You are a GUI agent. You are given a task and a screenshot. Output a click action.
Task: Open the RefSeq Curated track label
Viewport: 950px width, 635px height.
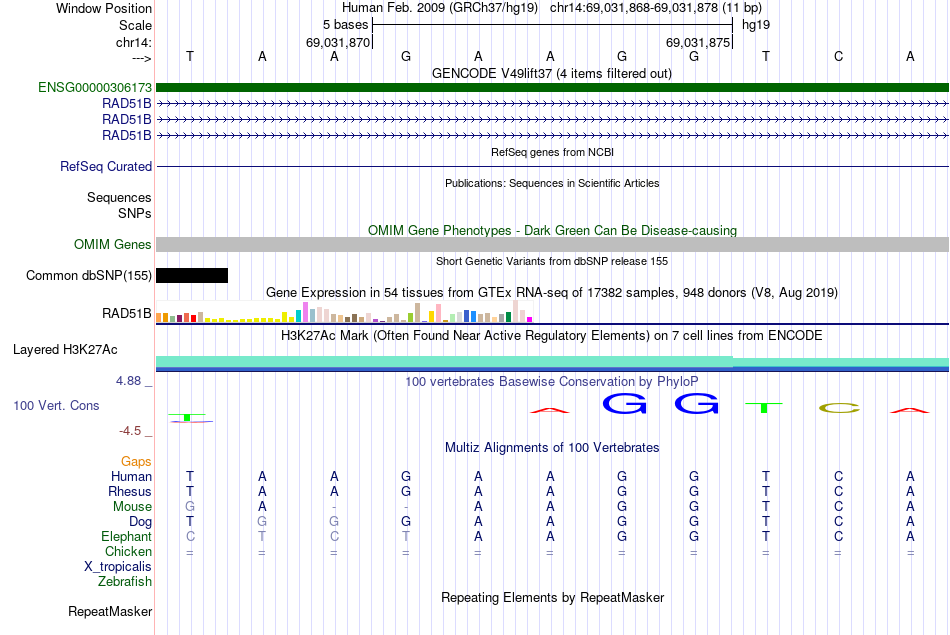coord(105,167)
